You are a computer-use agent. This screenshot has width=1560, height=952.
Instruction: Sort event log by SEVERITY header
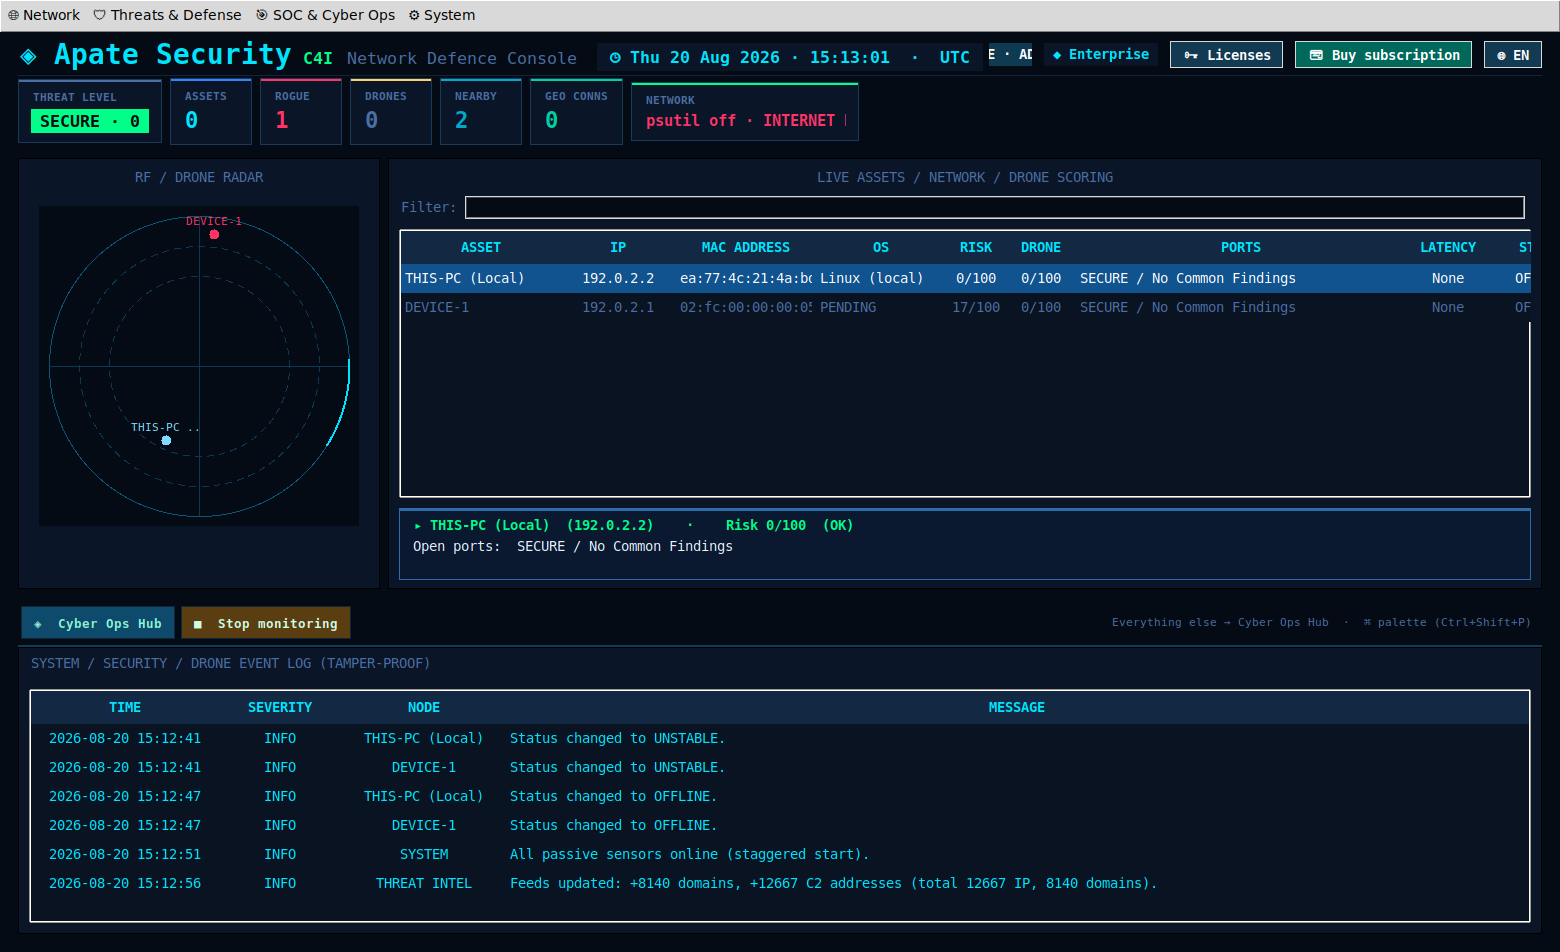point(280,707)
